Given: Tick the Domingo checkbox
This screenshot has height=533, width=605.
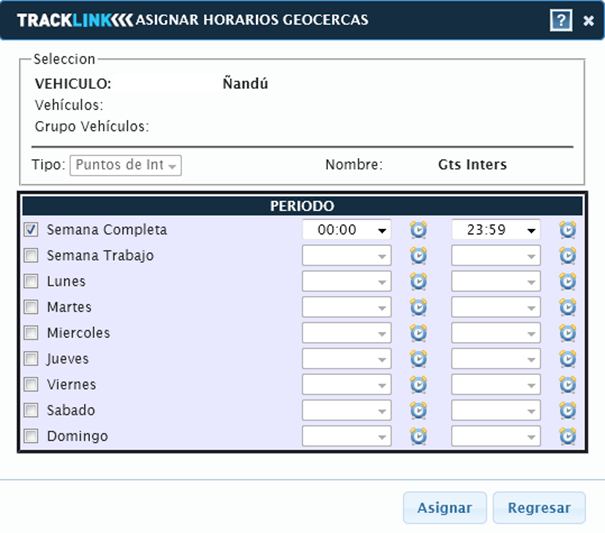Looking at the screenshot, I should pyautogui.click(x=31, y=436).
